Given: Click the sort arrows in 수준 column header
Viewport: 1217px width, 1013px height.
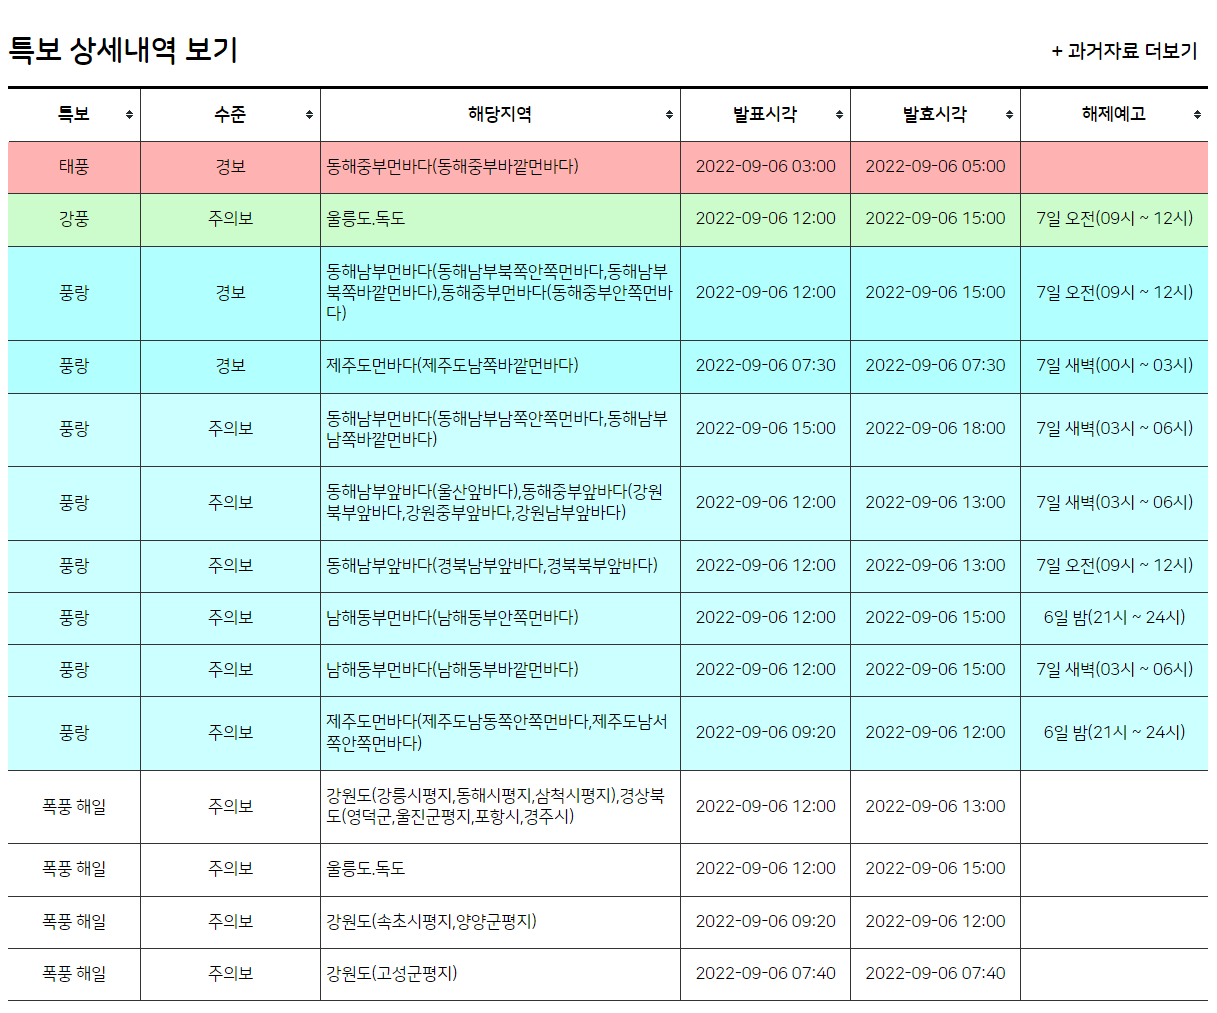Looking at the screenshot, I should coord(309,115).
